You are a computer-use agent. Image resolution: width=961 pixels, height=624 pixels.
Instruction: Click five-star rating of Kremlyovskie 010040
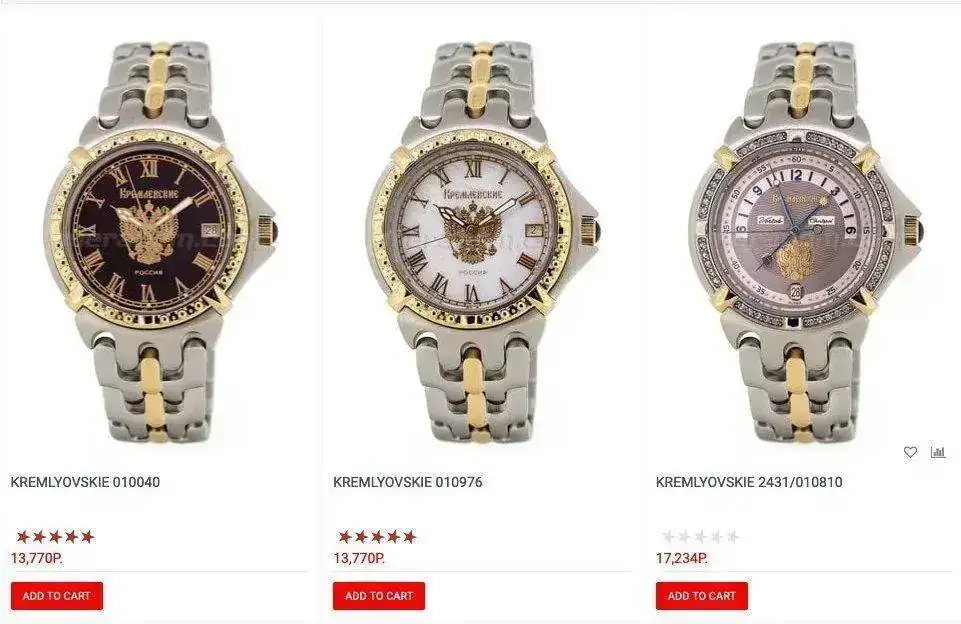pyautogui.click(x=55, y=537)
